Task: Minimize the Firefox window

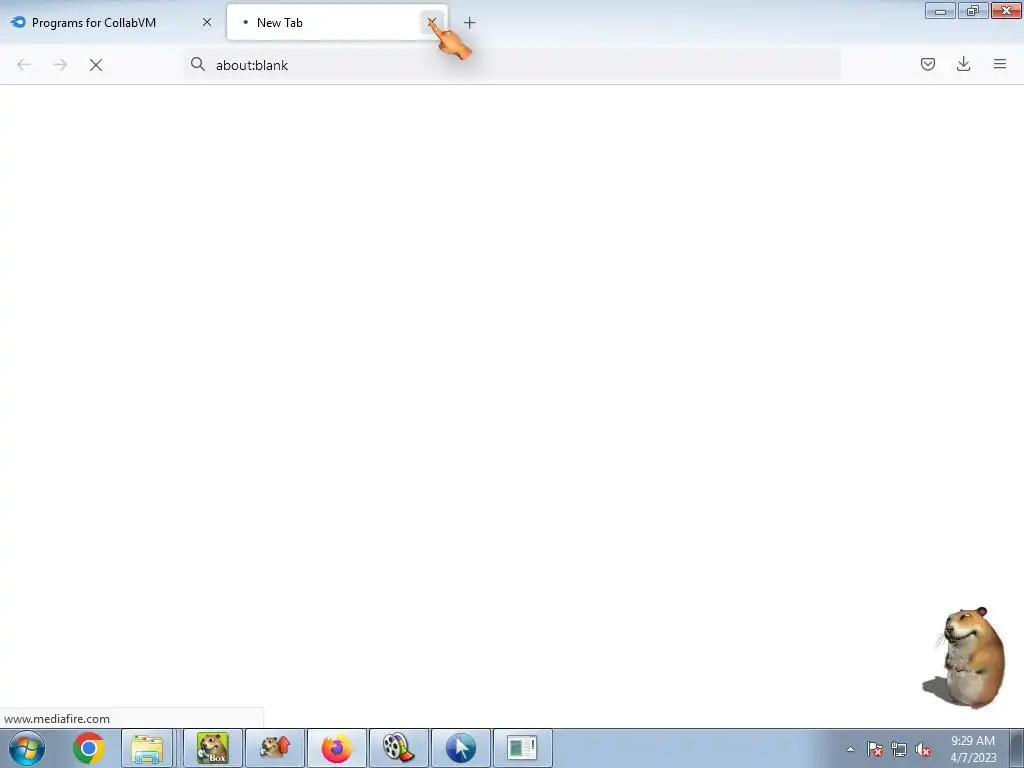Action: (x=940, y=11)
